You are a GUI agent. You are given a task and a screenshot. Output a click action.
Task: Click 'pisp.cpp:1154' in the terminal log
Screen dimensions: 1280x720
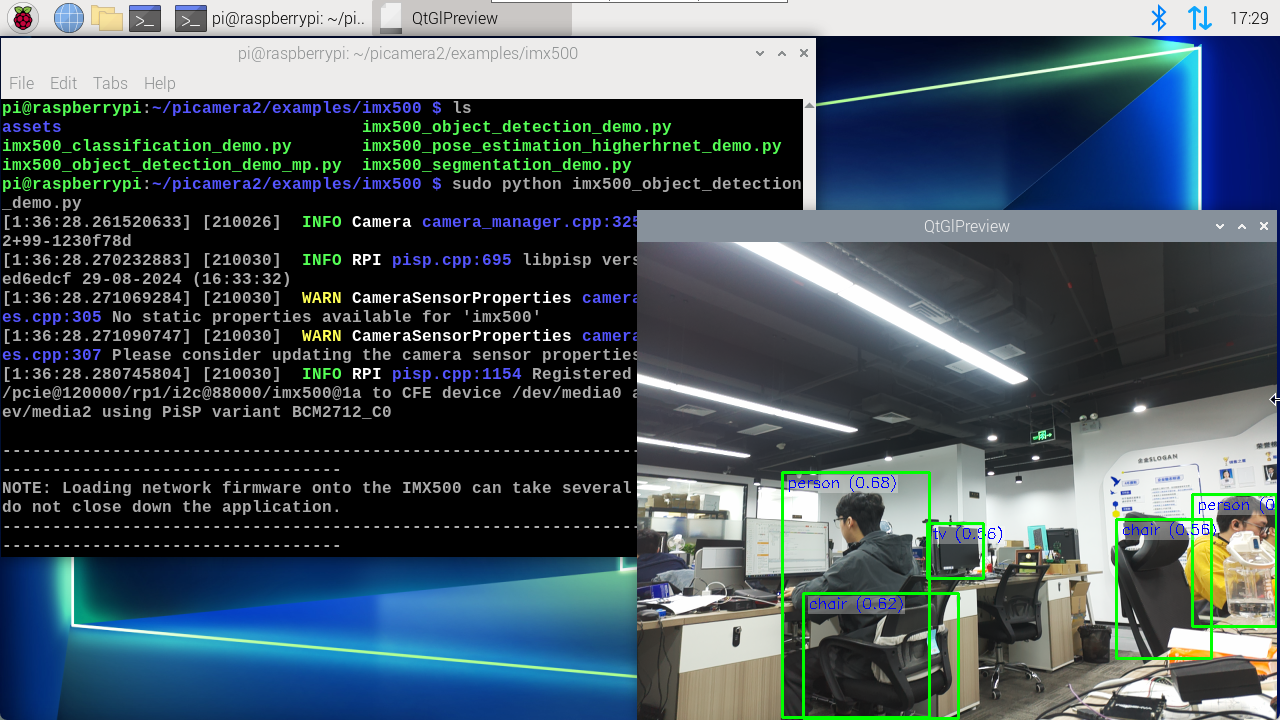click(x=457, y=374)
